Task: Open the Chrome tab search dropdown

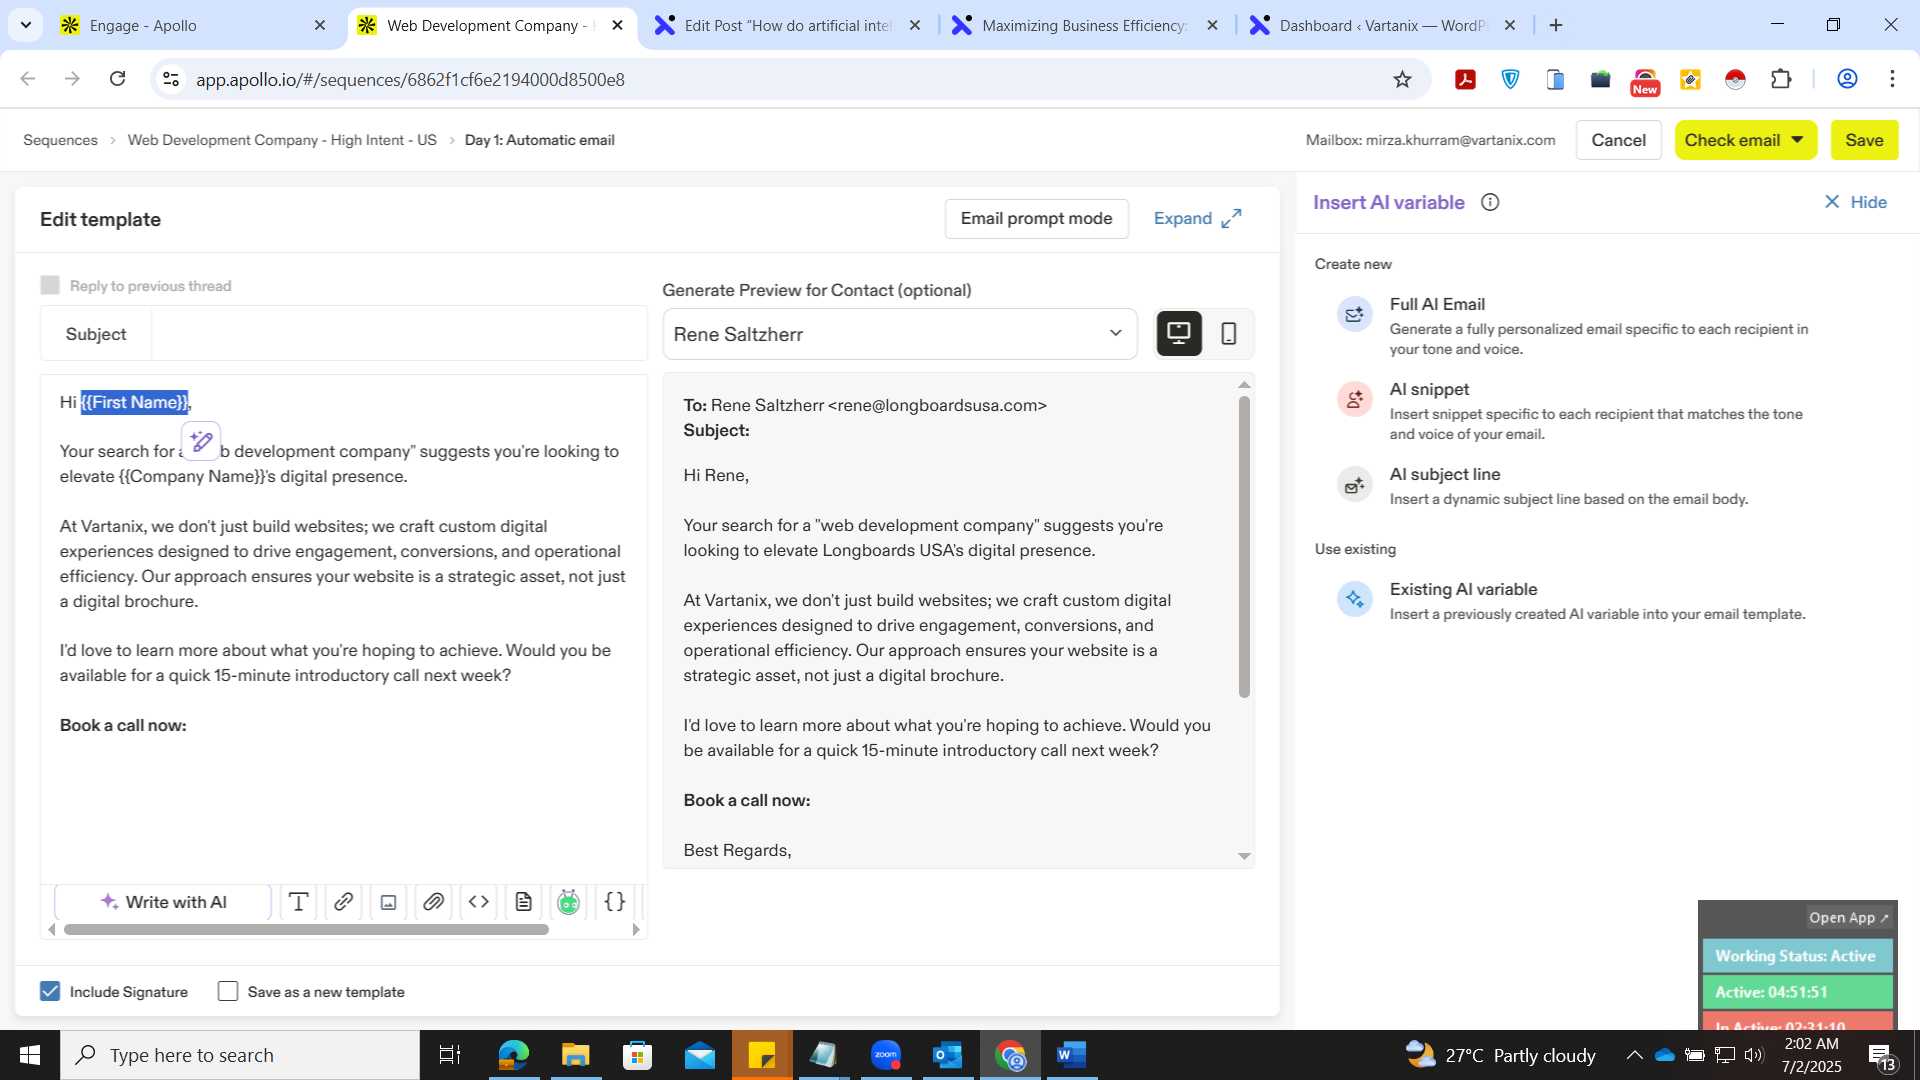Action: point(25,25)
